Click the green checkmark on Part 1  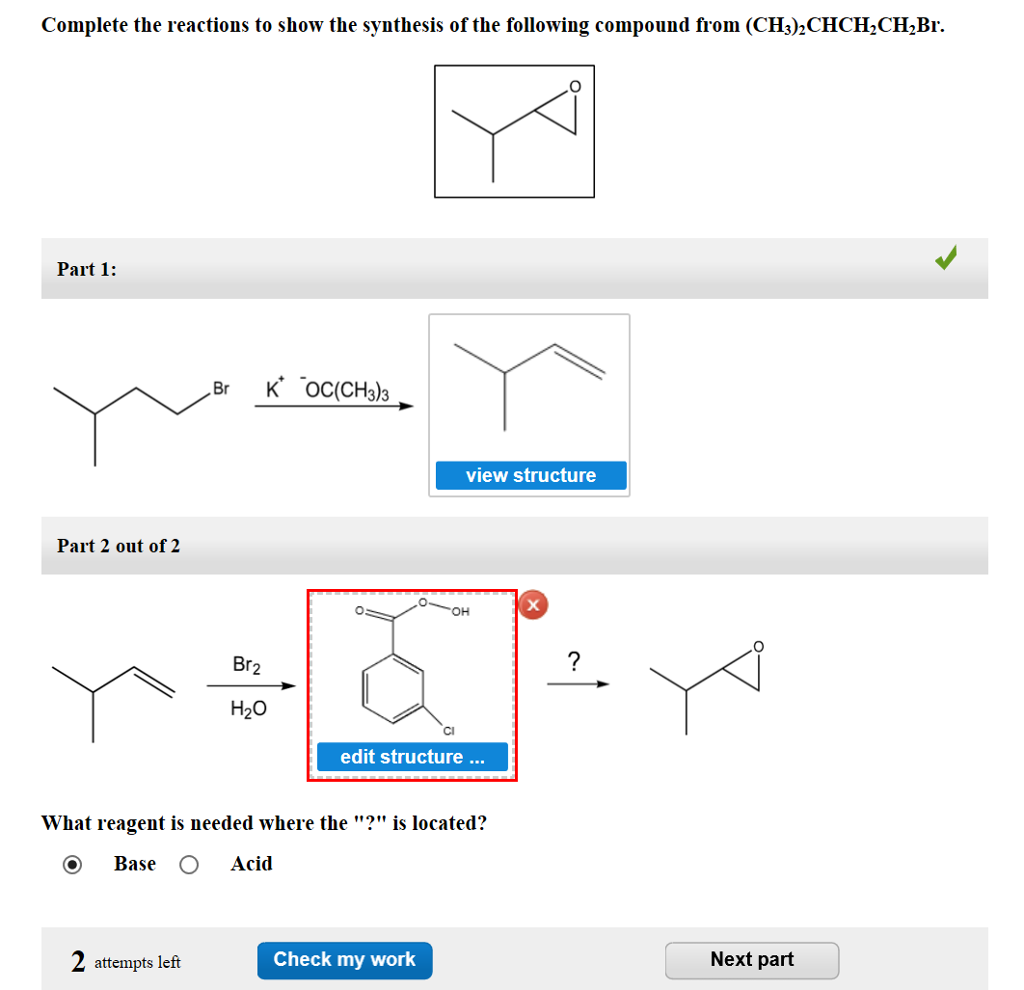(946, 259)
